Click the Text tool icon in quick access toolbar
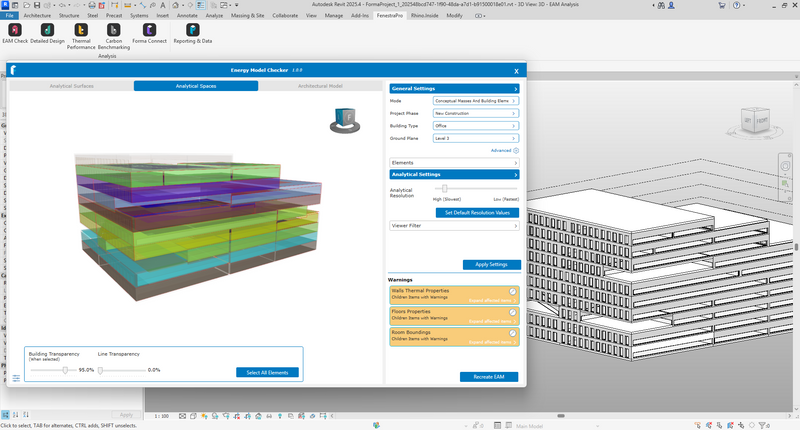 click(163, 5)
